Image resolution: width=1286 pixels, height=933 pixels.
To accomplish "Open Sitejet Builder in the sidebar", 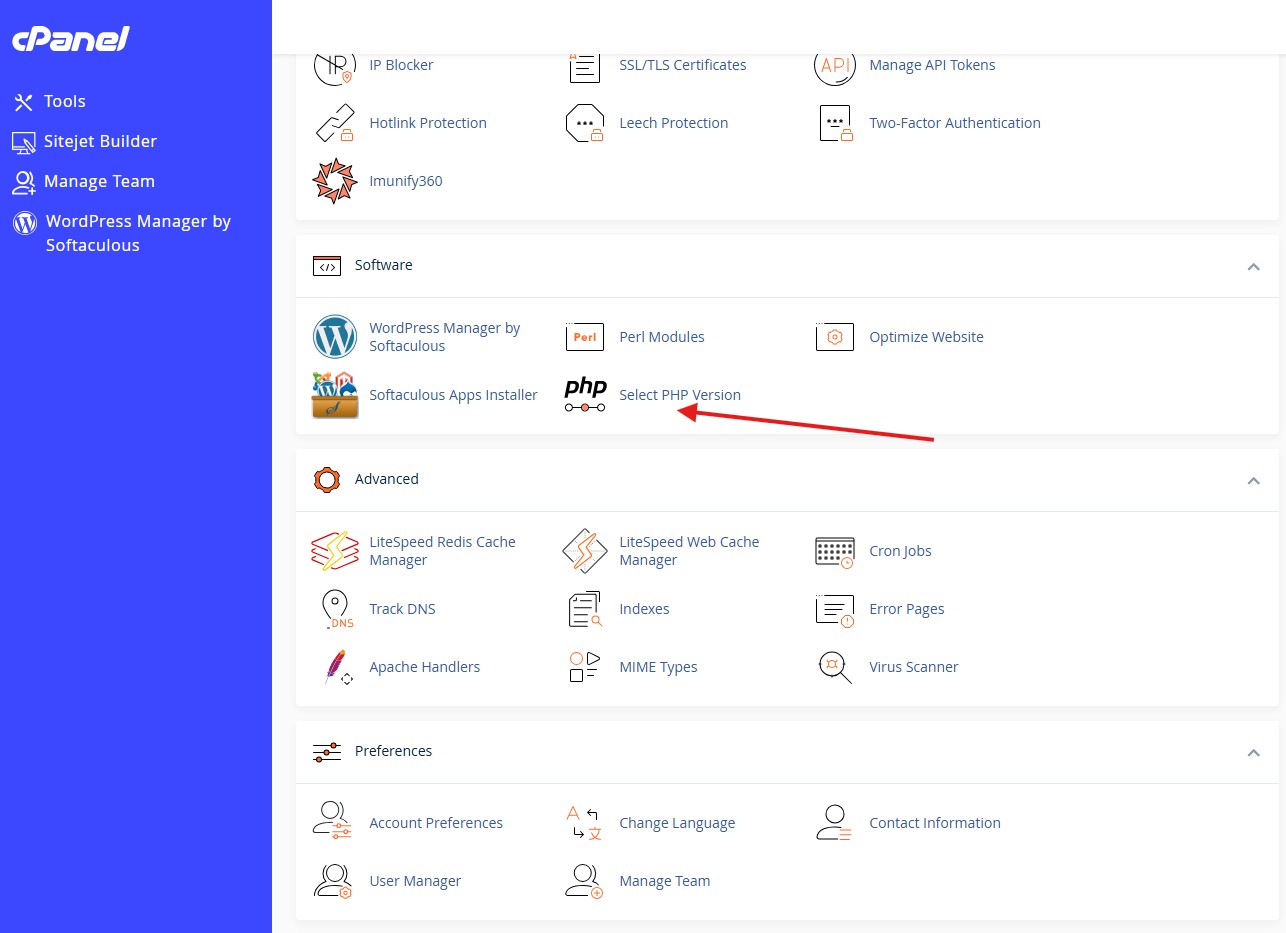I will 84,141.
